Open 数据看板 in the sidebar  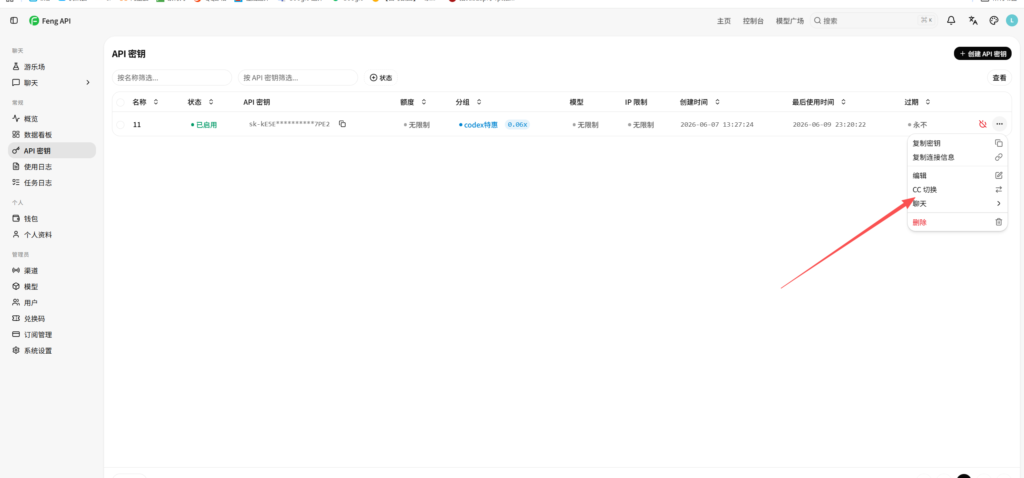[52, 135]
